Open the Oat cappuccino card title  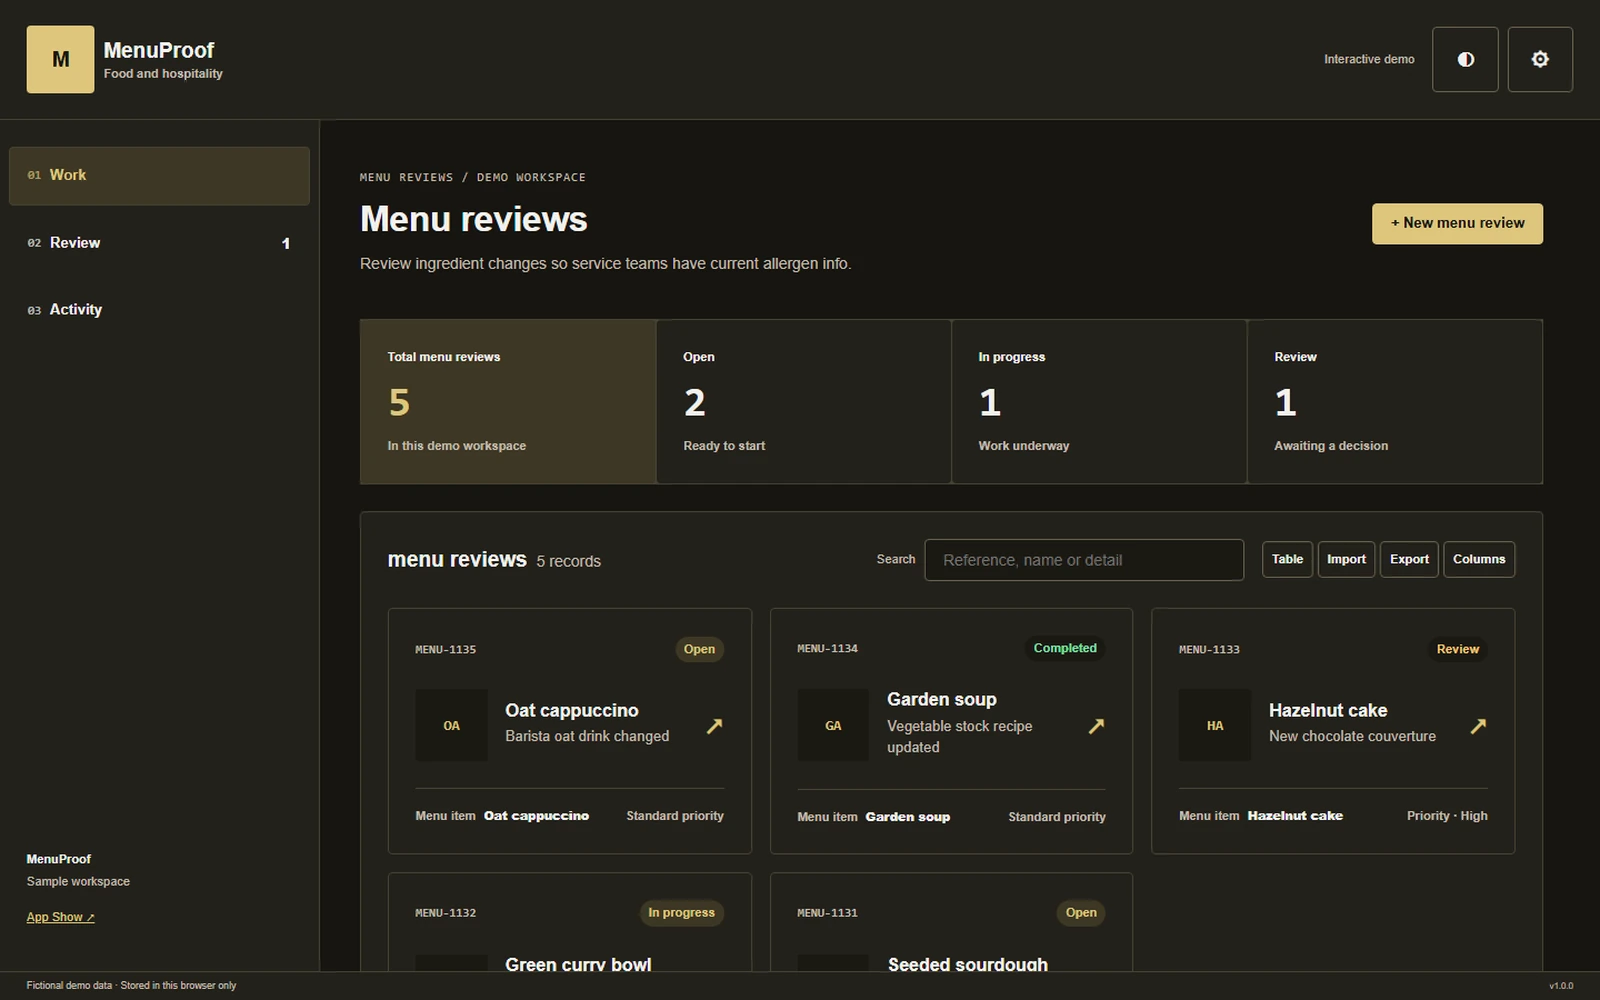(x=572, y=710)
